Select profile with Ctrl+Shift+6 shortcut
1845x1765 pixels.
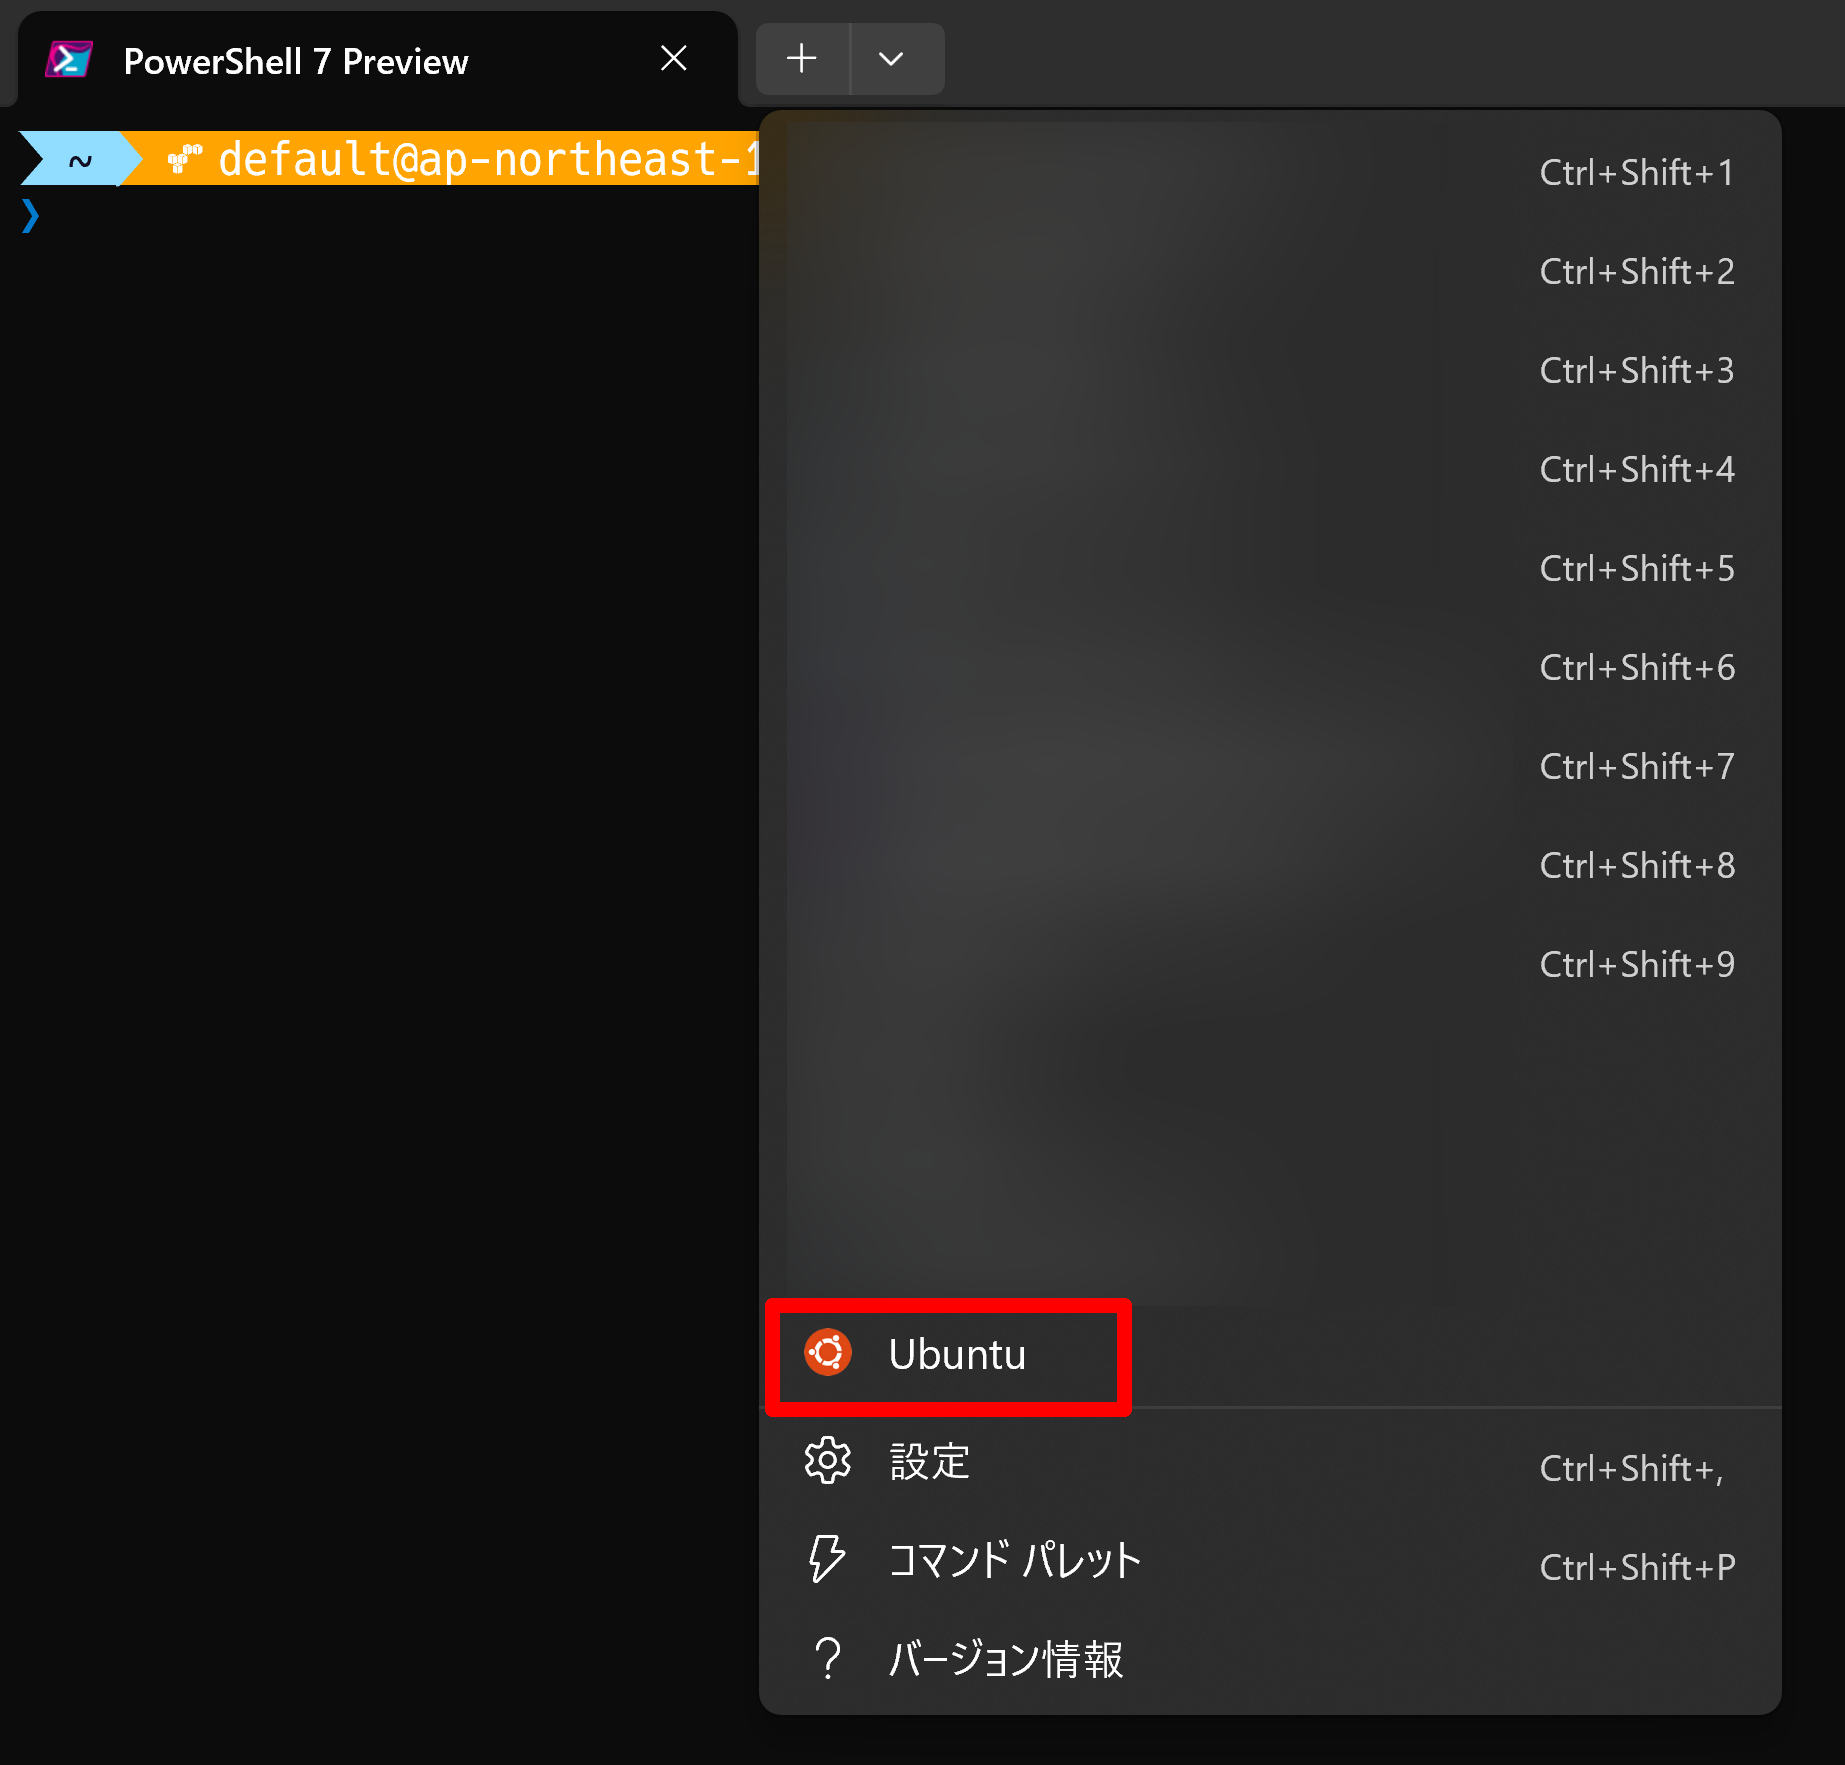click(1270, 668)
